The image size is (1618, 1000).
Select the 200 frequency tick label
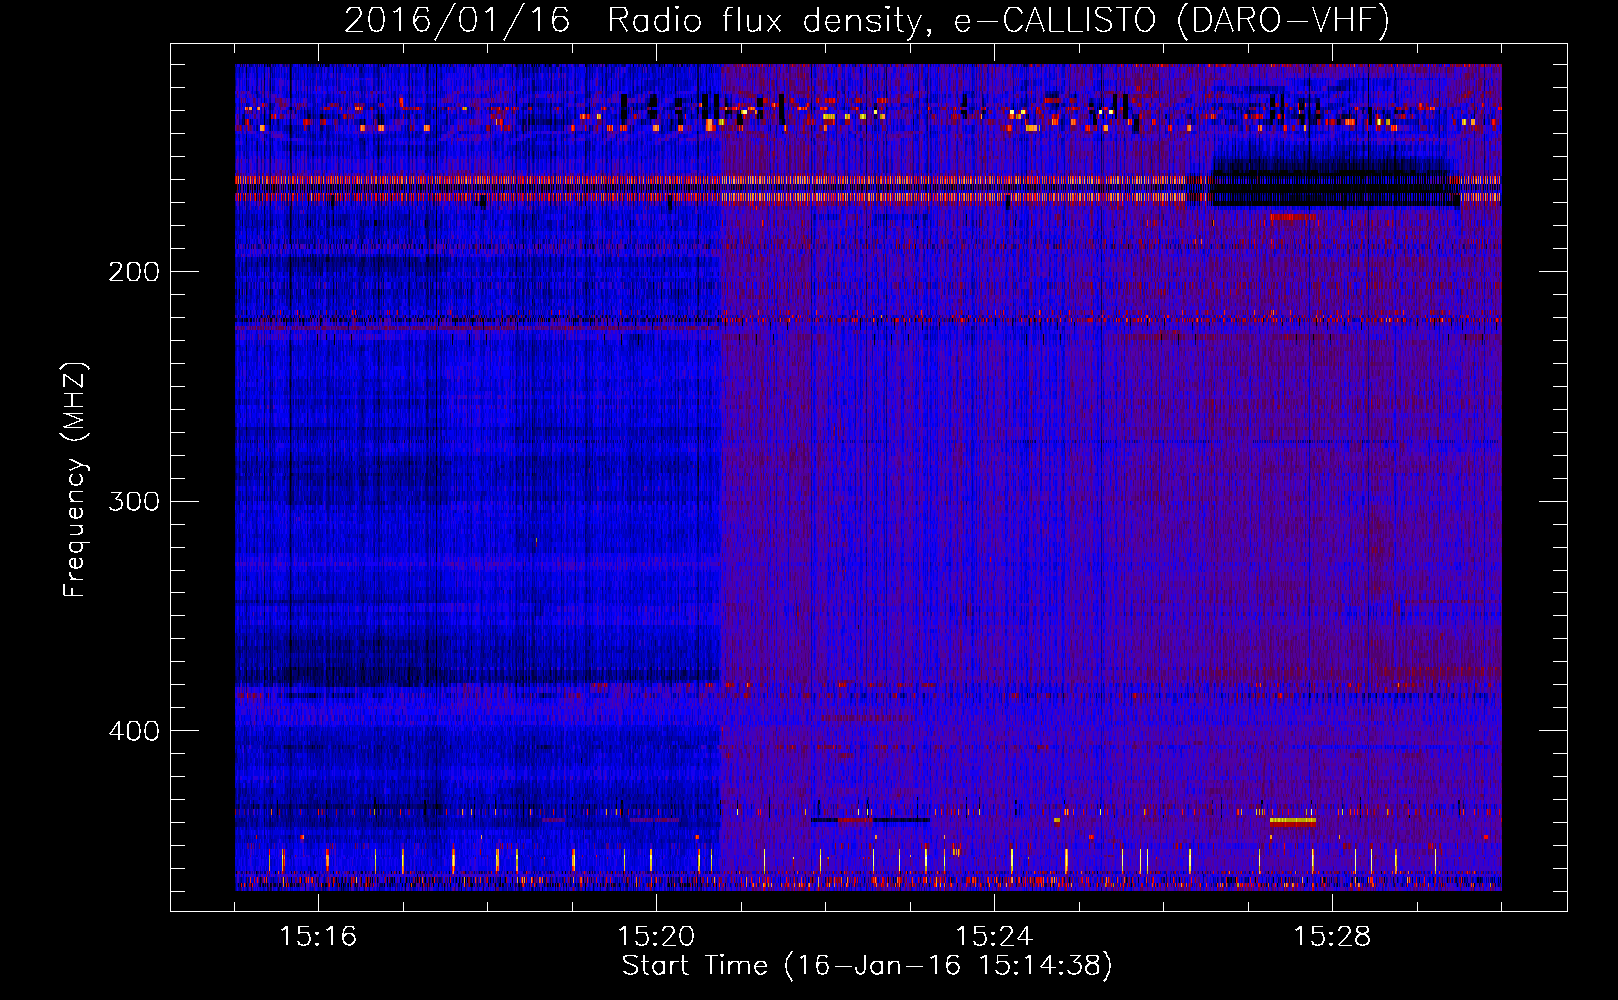pos(134,272)
